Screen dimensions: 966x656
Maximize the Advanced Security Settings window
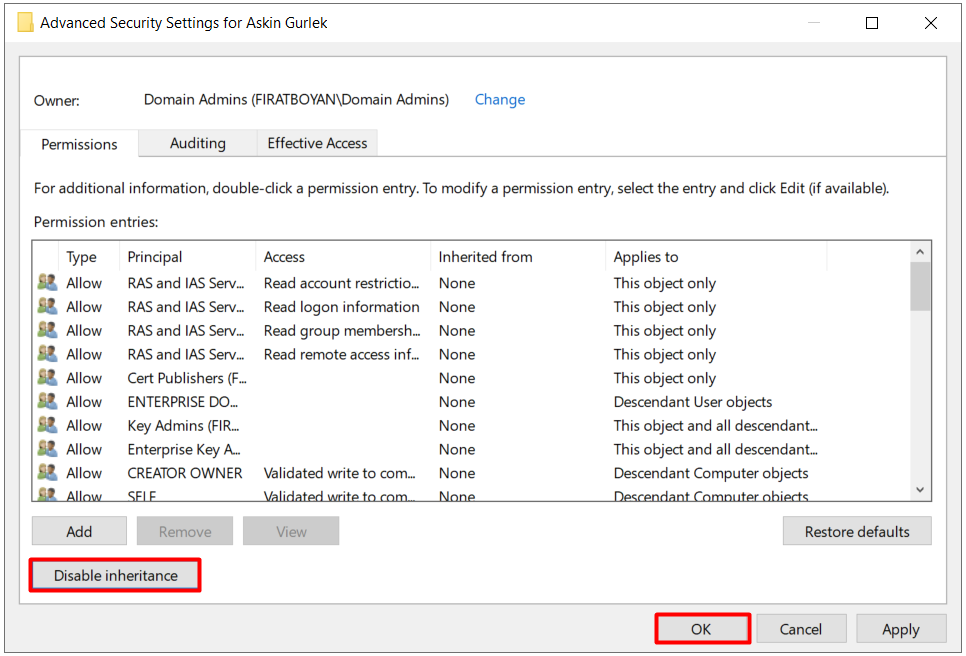pyautogui.click(x=872, y=23)
